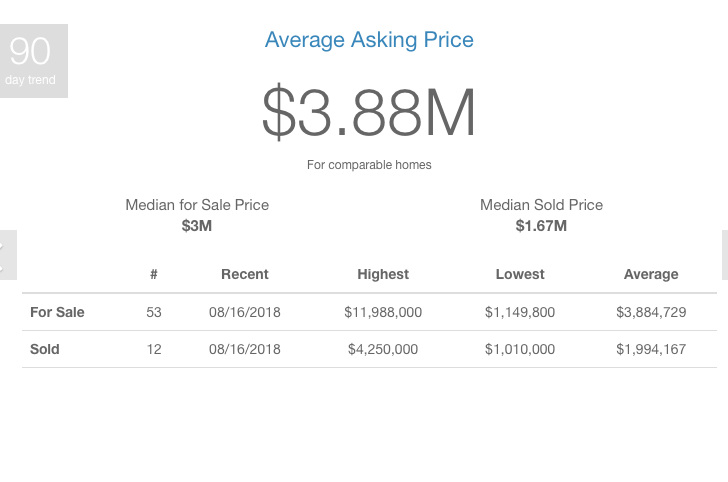Sort by the Average column header
728x482 pixels.
pos(651,274)
